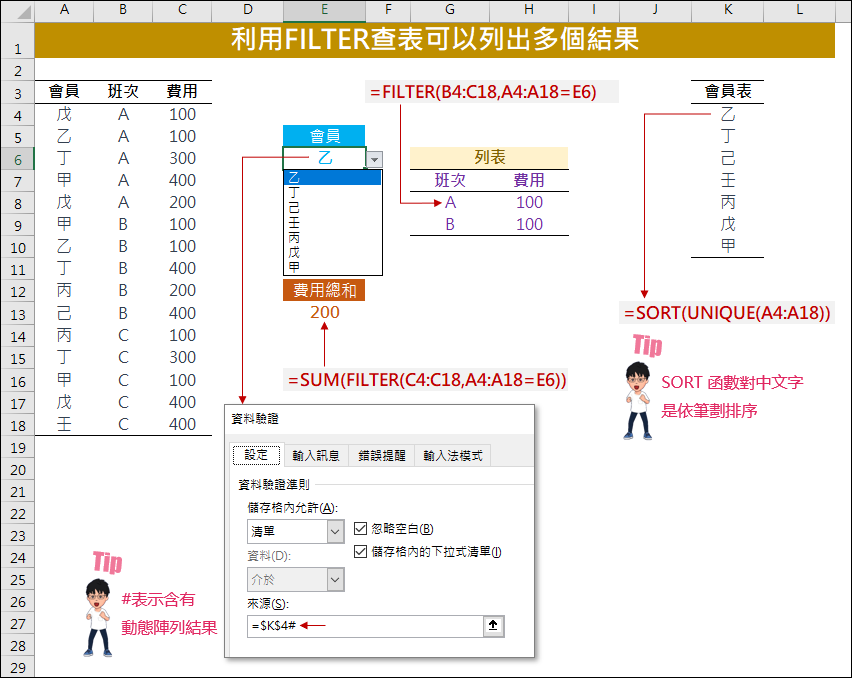Click the blue 會員 label cell
Image resolution: width=852 pixels, height=678 pixels.
[324, 136]
